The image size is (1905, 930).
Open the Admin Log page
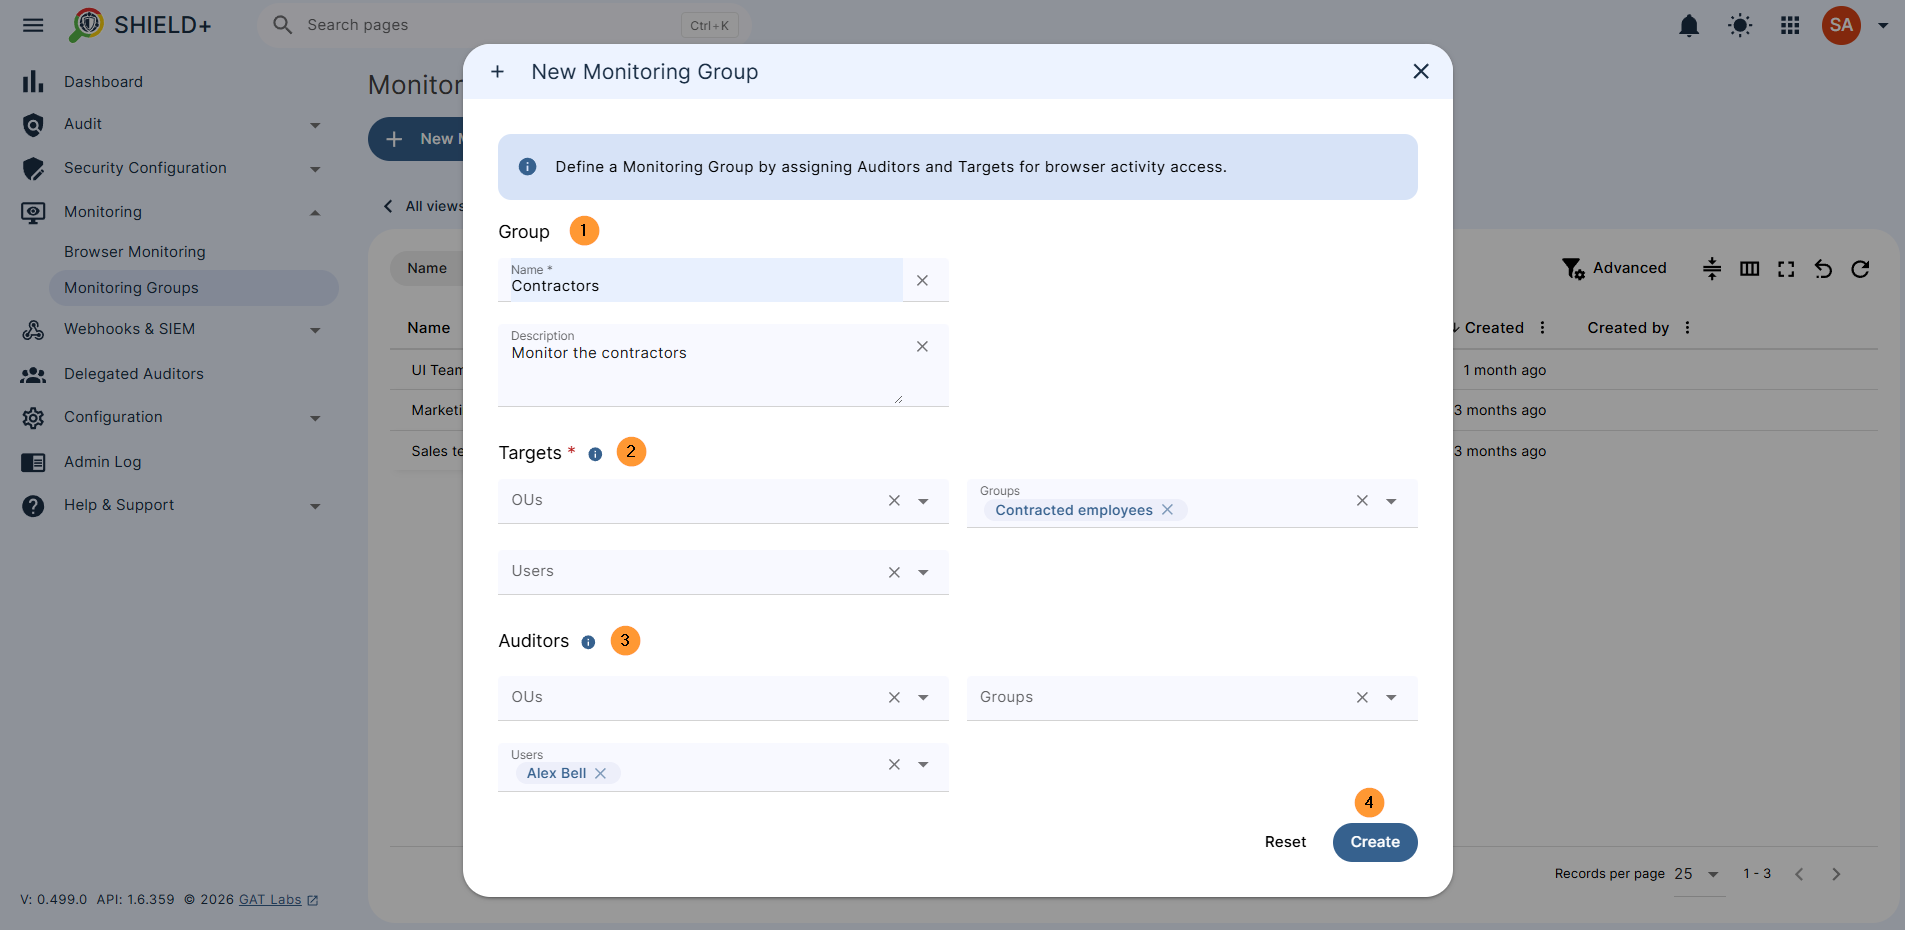pyautogui.click(x=103, y=462)
